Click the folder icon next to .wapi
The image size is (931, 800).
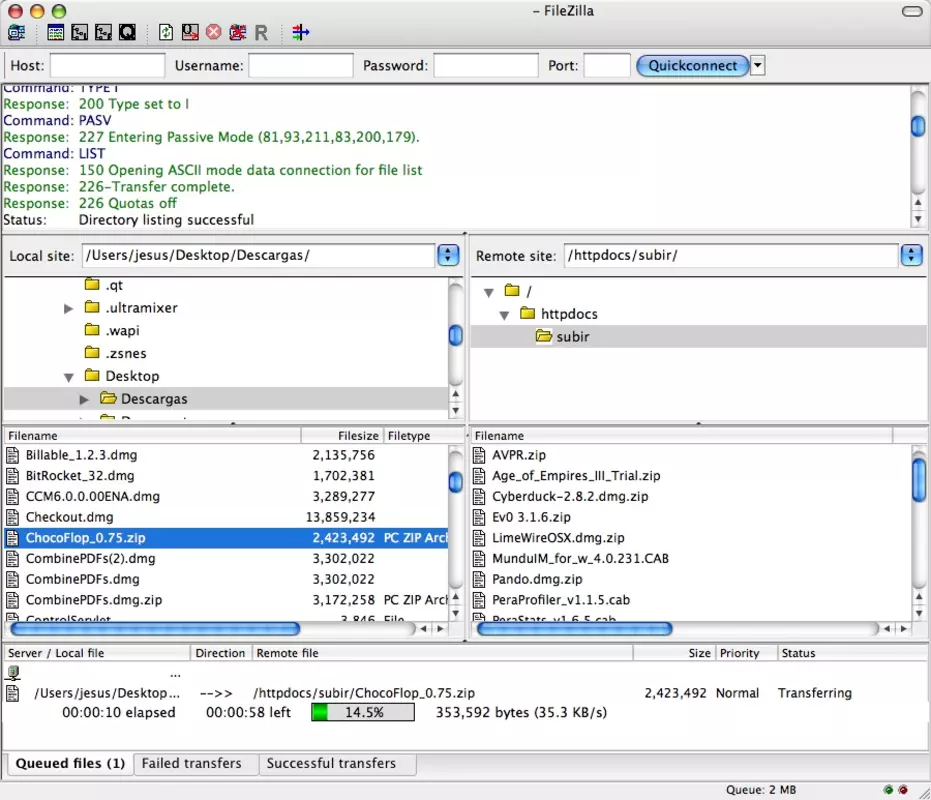point(92,330)
